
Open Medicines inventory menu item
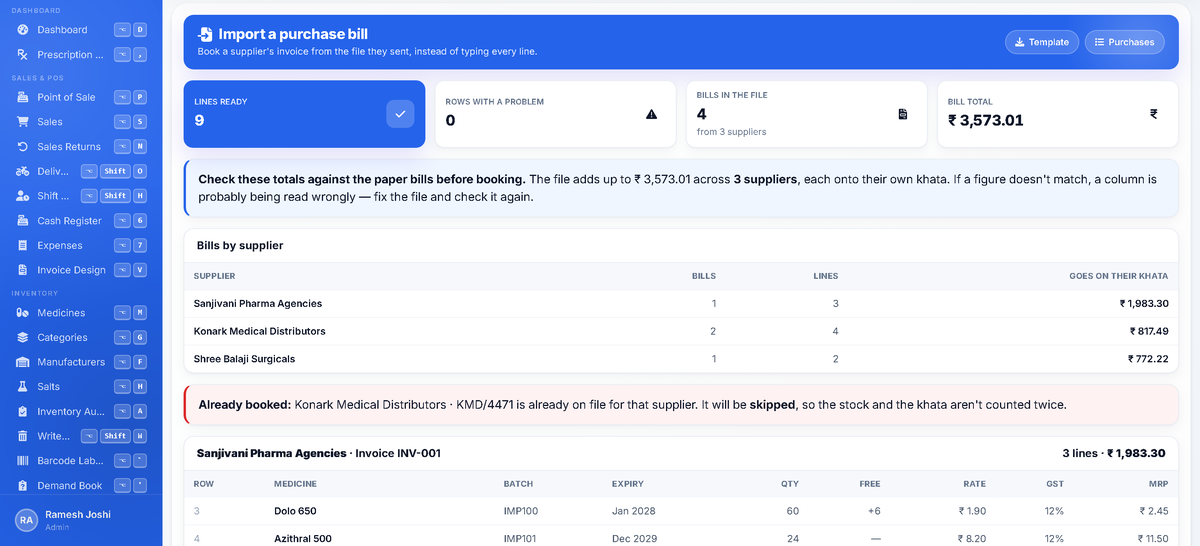[x=80, y=313]
